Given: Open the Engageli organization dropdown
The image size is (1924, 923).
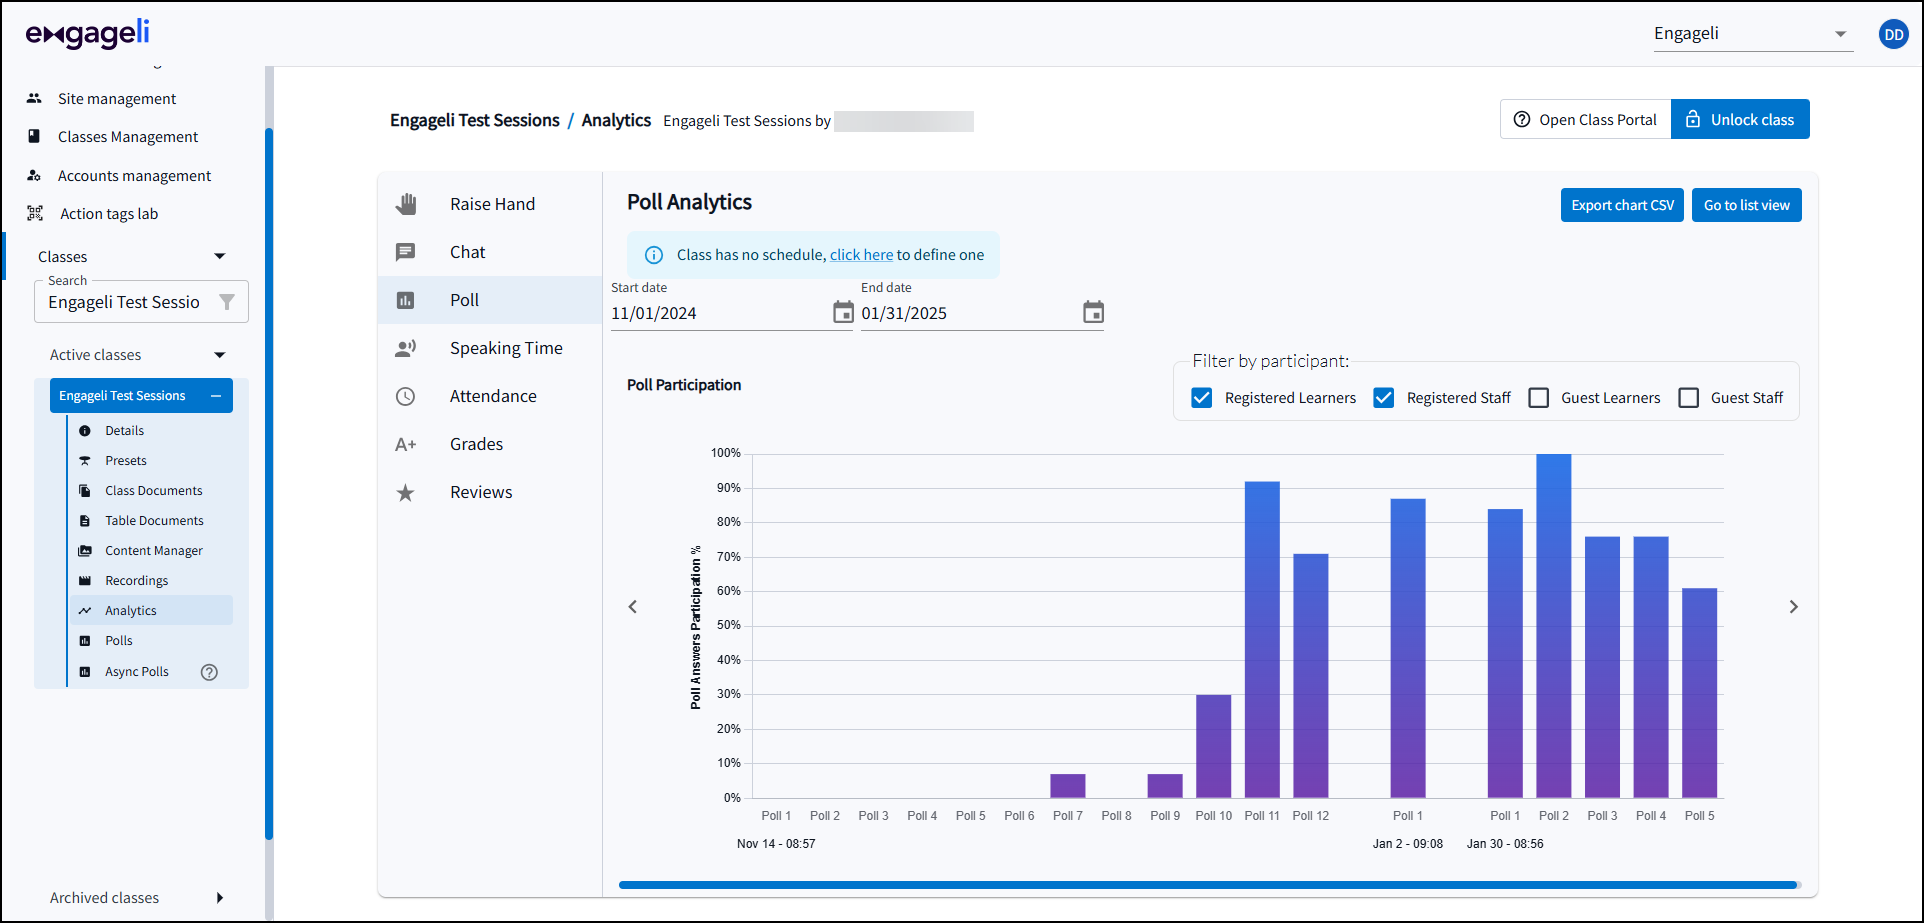Looking at the screenshot, I should 1753,34.
